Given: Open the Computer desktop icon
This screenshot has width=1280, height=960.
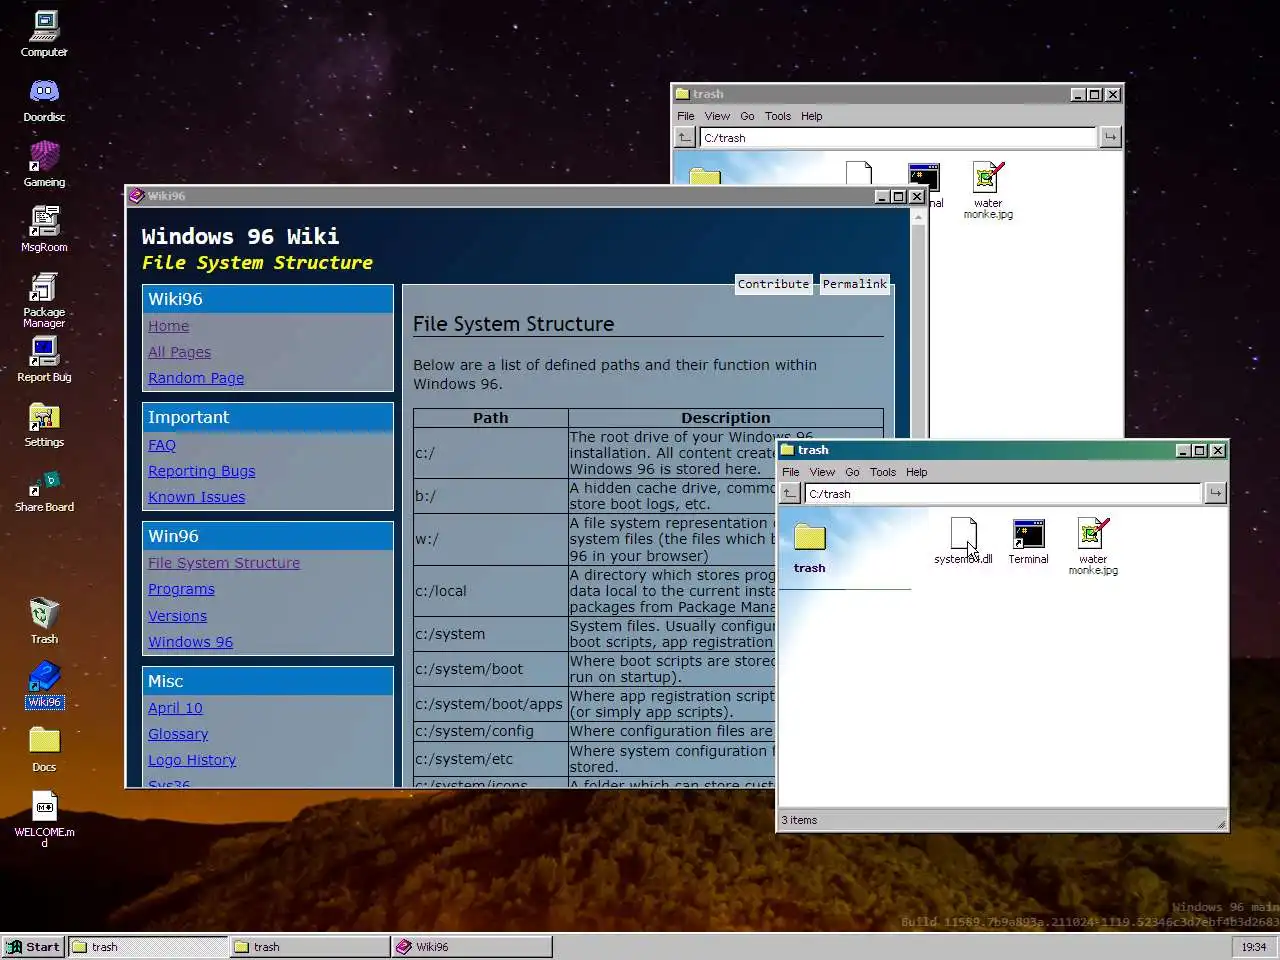Looking at the screenshot, I should click(44, 34).
